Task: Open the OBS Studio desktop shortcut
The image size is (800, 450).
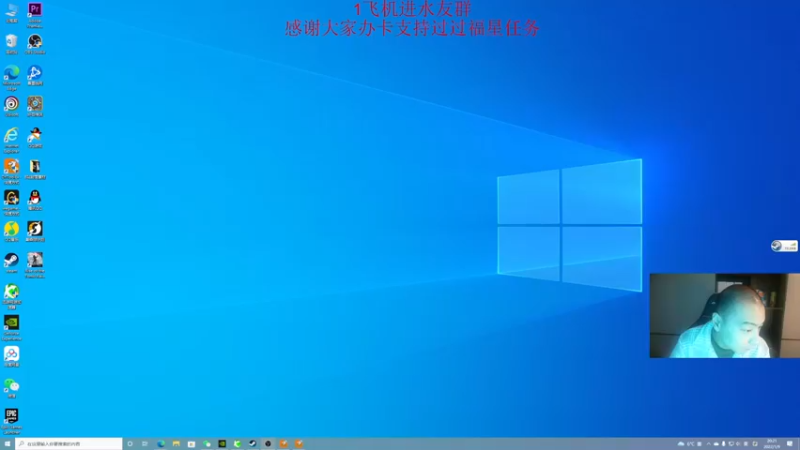Action: pyautogui.click(x=35, y=44)
